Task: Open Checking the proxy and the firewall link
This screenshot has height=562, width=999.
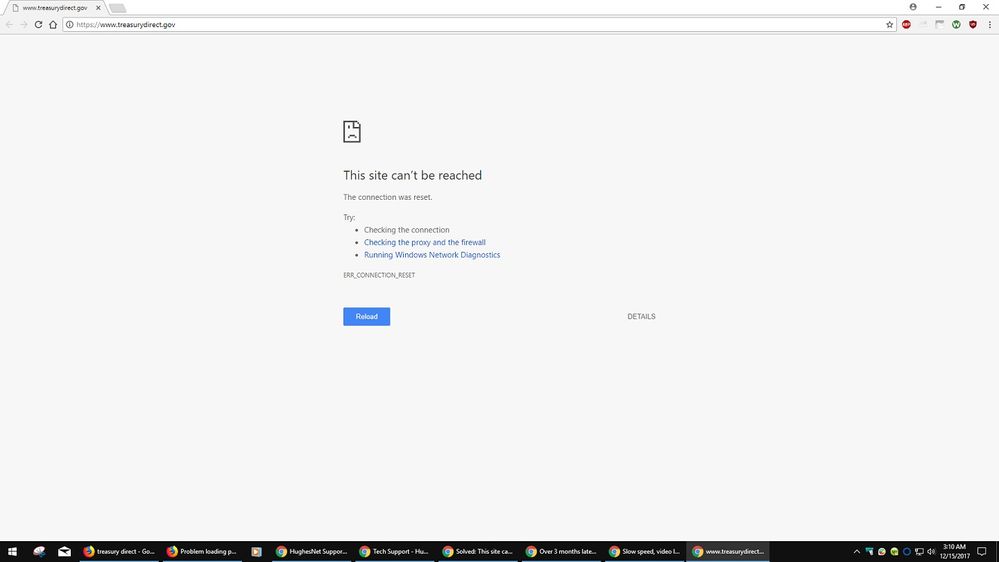Action: [424, 242]
